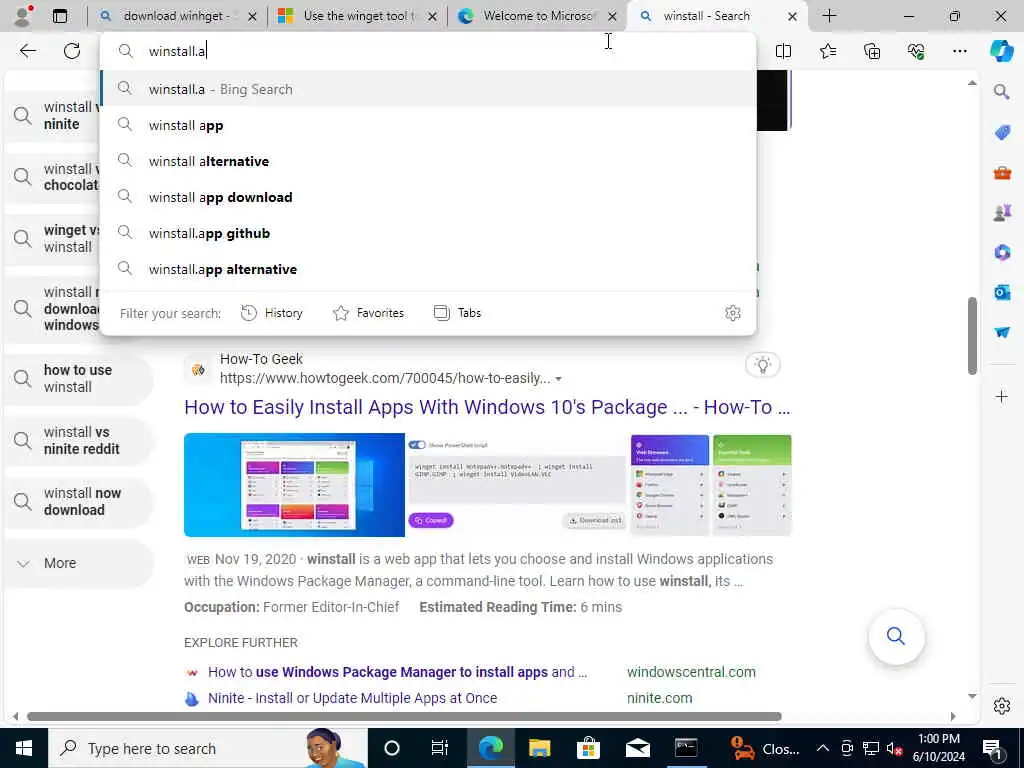The width and height of the screenshot is (1024, 768).
Task: Click the horizontal page scrollbar thumb
Action: (404, 716)
